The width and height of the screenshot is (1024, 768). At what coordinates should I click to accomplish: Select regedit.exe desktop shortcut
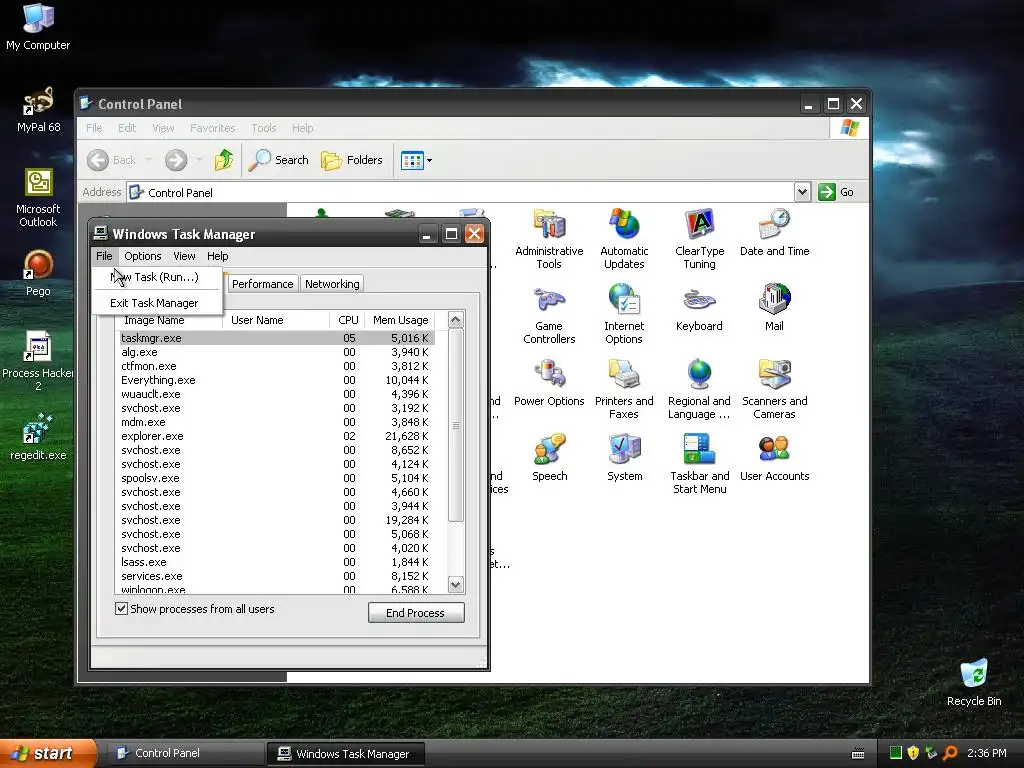38,438
